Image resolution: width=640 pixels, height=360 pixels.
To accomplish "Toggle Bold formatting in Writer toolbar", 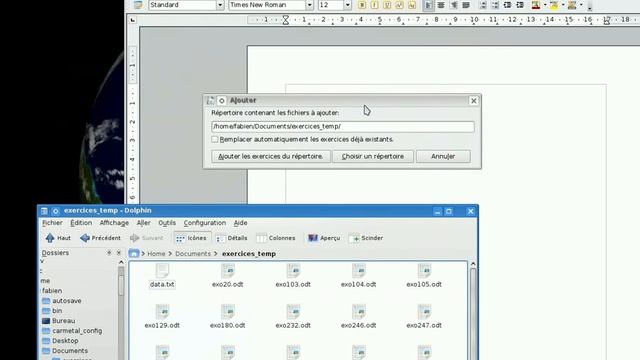I will (x=362, y=5).
